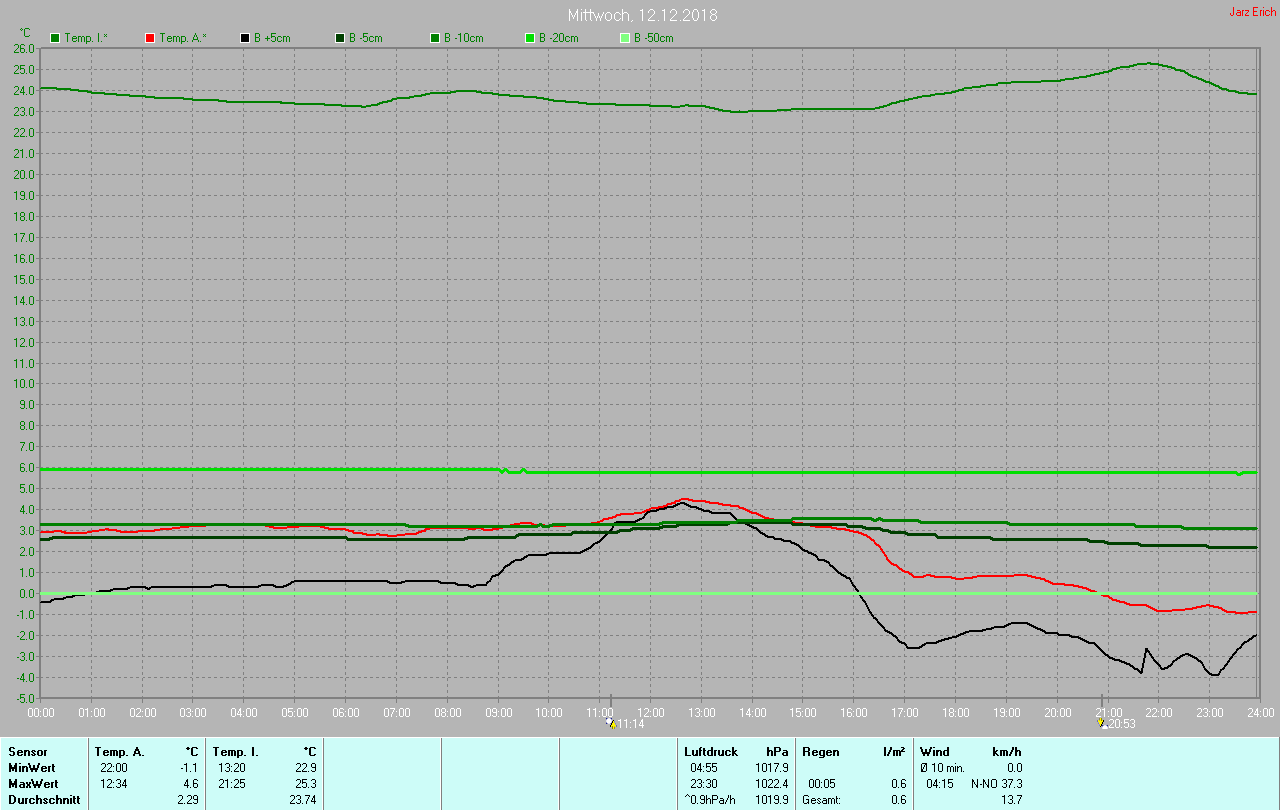
Task: Click the B -50cm light green legend square
Action: pos(625,38)
